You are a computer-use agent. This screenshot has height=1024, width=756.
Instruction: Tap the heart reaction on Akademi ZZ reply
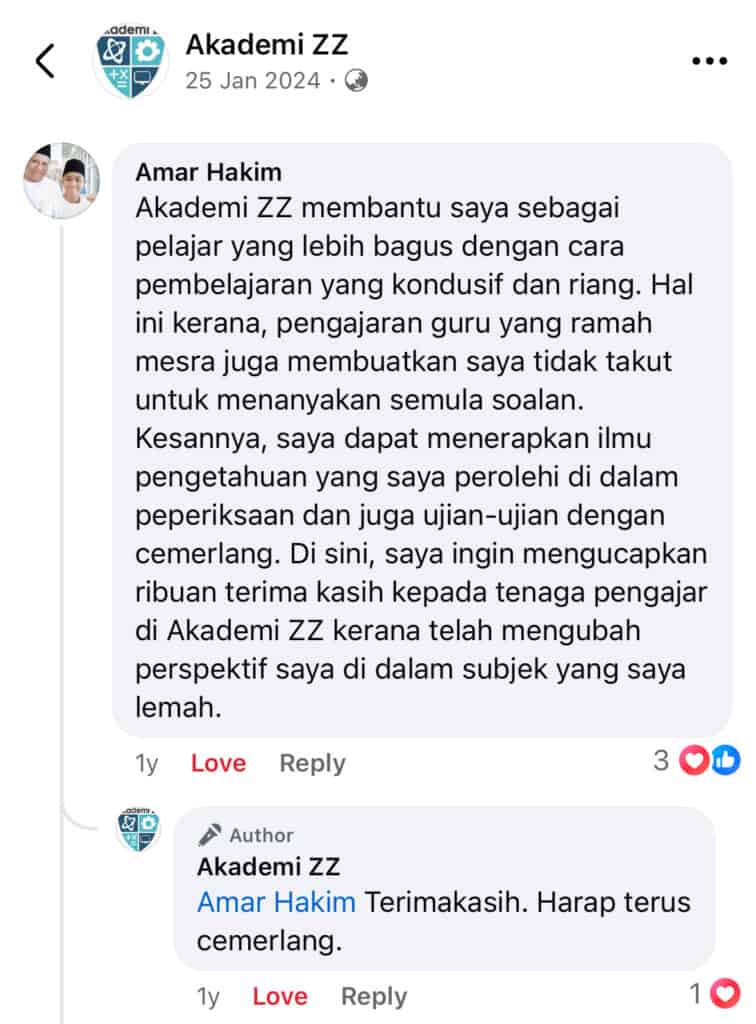pos(725,994)
